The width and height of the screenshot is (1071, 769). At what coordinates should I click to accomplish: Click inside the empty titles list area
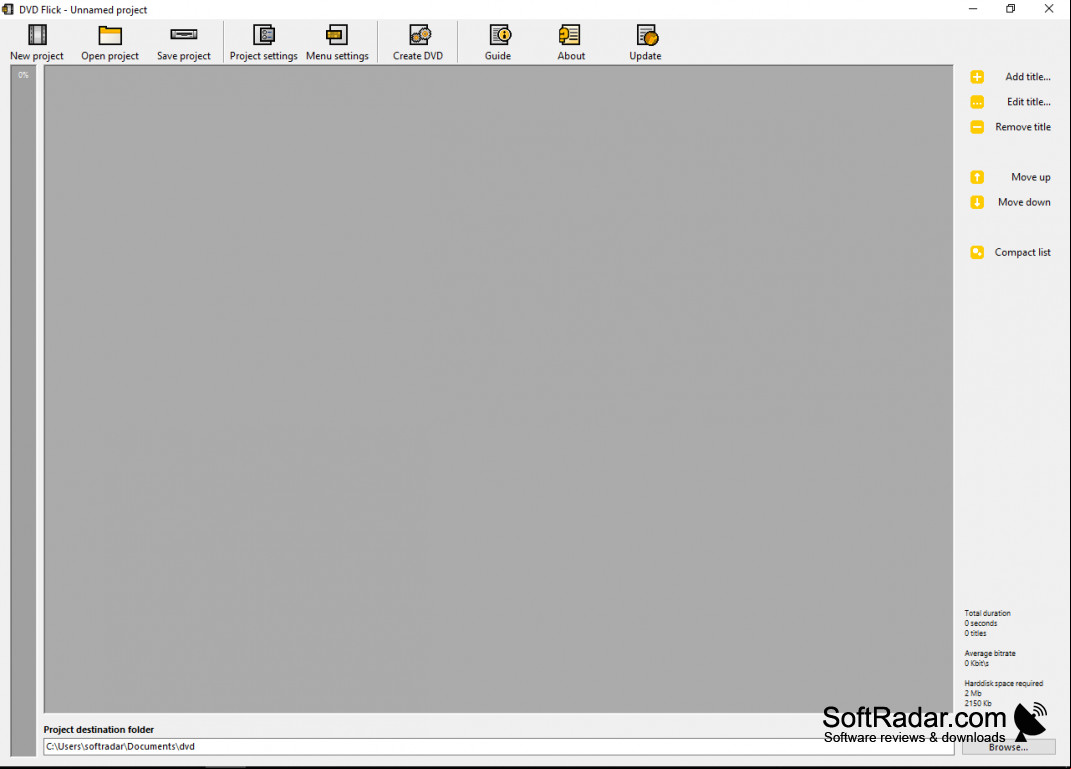click(499, 389)
